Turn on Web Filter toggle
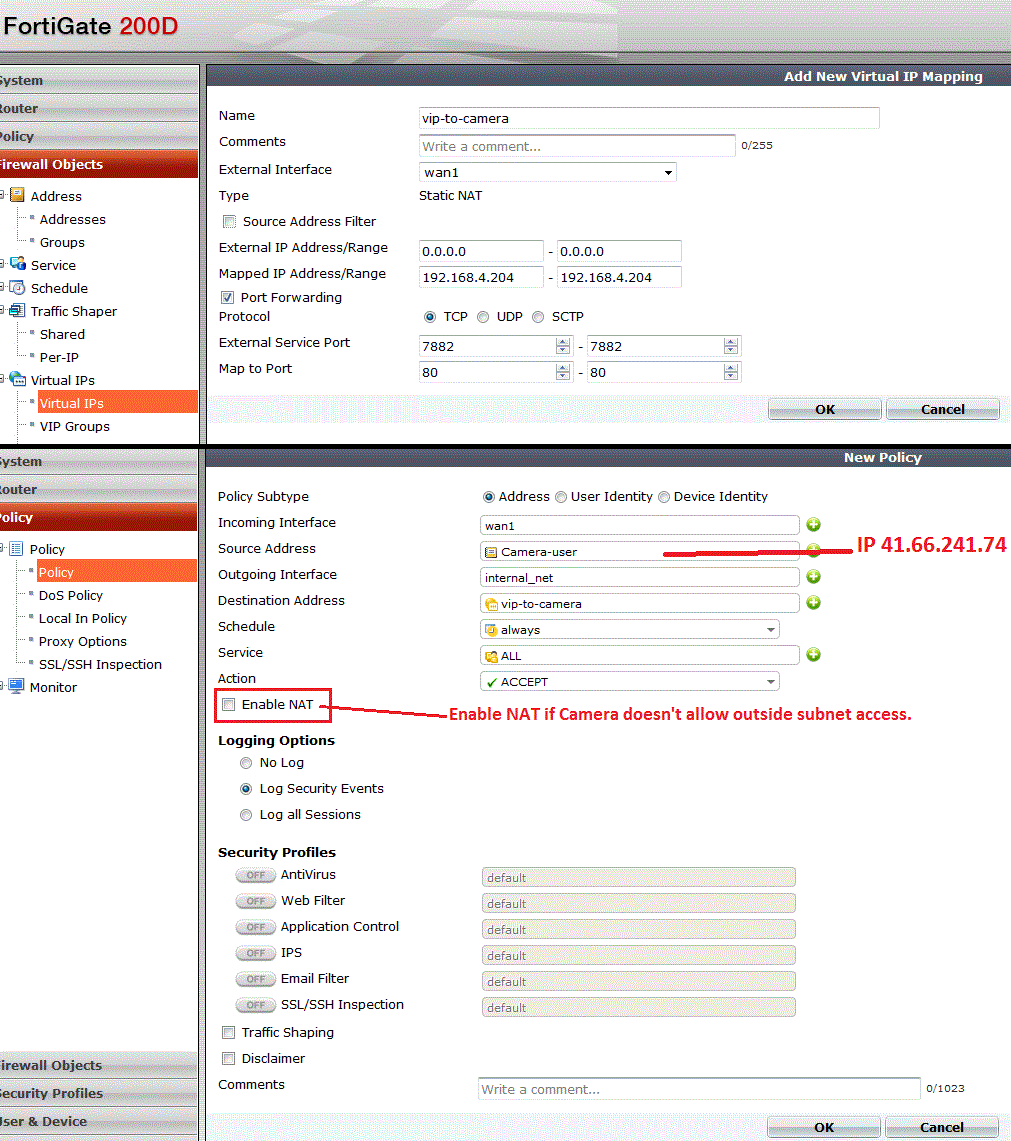The width and height of the screenshot is (1011, 1141). pos(255,901)
